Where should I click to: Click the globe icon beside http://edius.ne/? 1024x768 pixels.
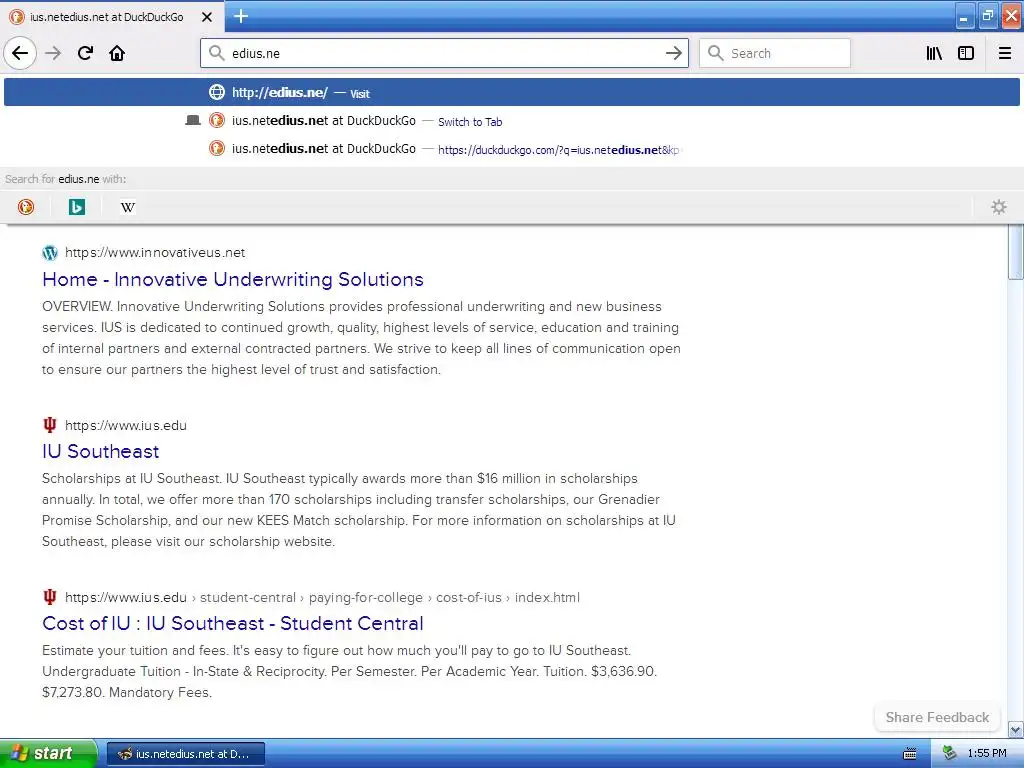(x=216, y=92)
